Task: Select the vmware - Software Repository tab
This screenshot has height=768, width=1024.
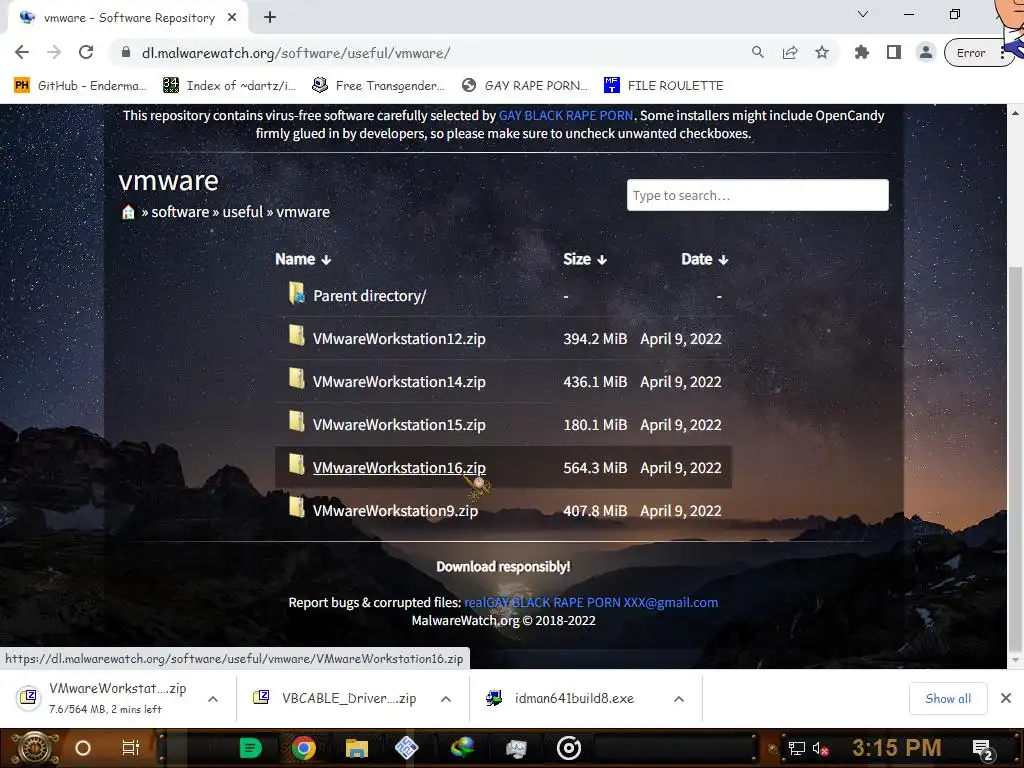Action: pos(129,18)
